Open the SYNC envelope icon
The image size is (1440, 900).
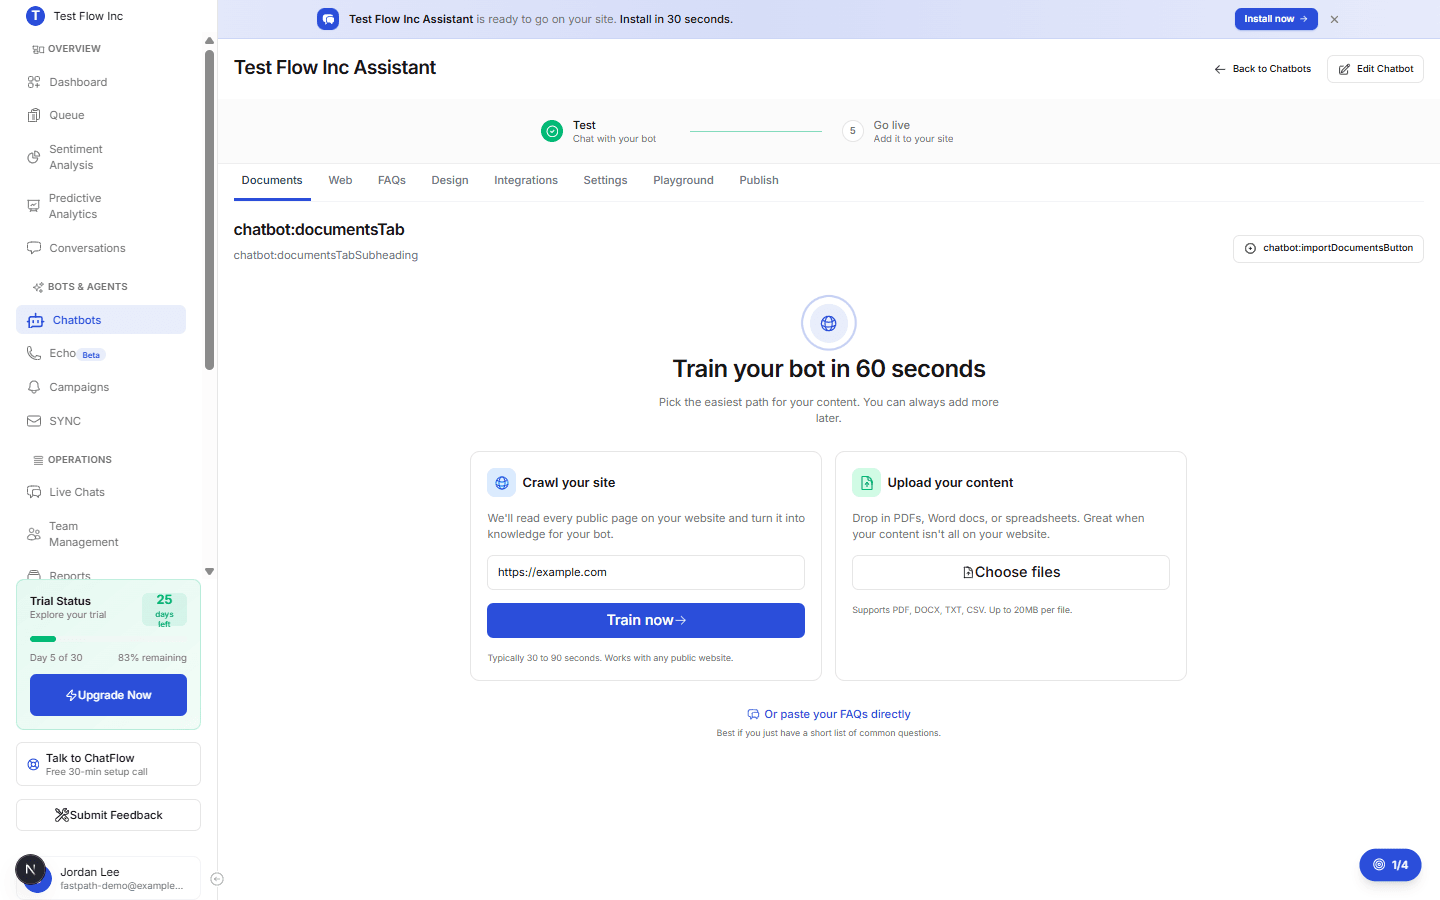[x=34, y=421]
